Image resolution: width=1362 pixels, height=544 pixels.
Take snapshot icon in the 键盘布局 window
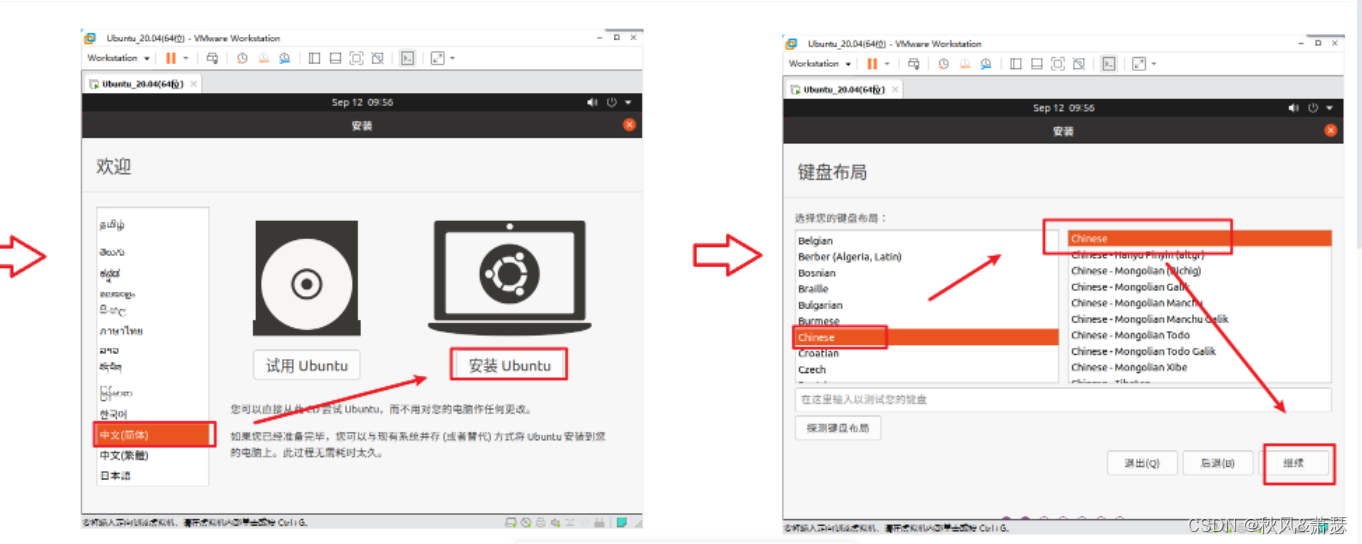(x=943, y=64)
